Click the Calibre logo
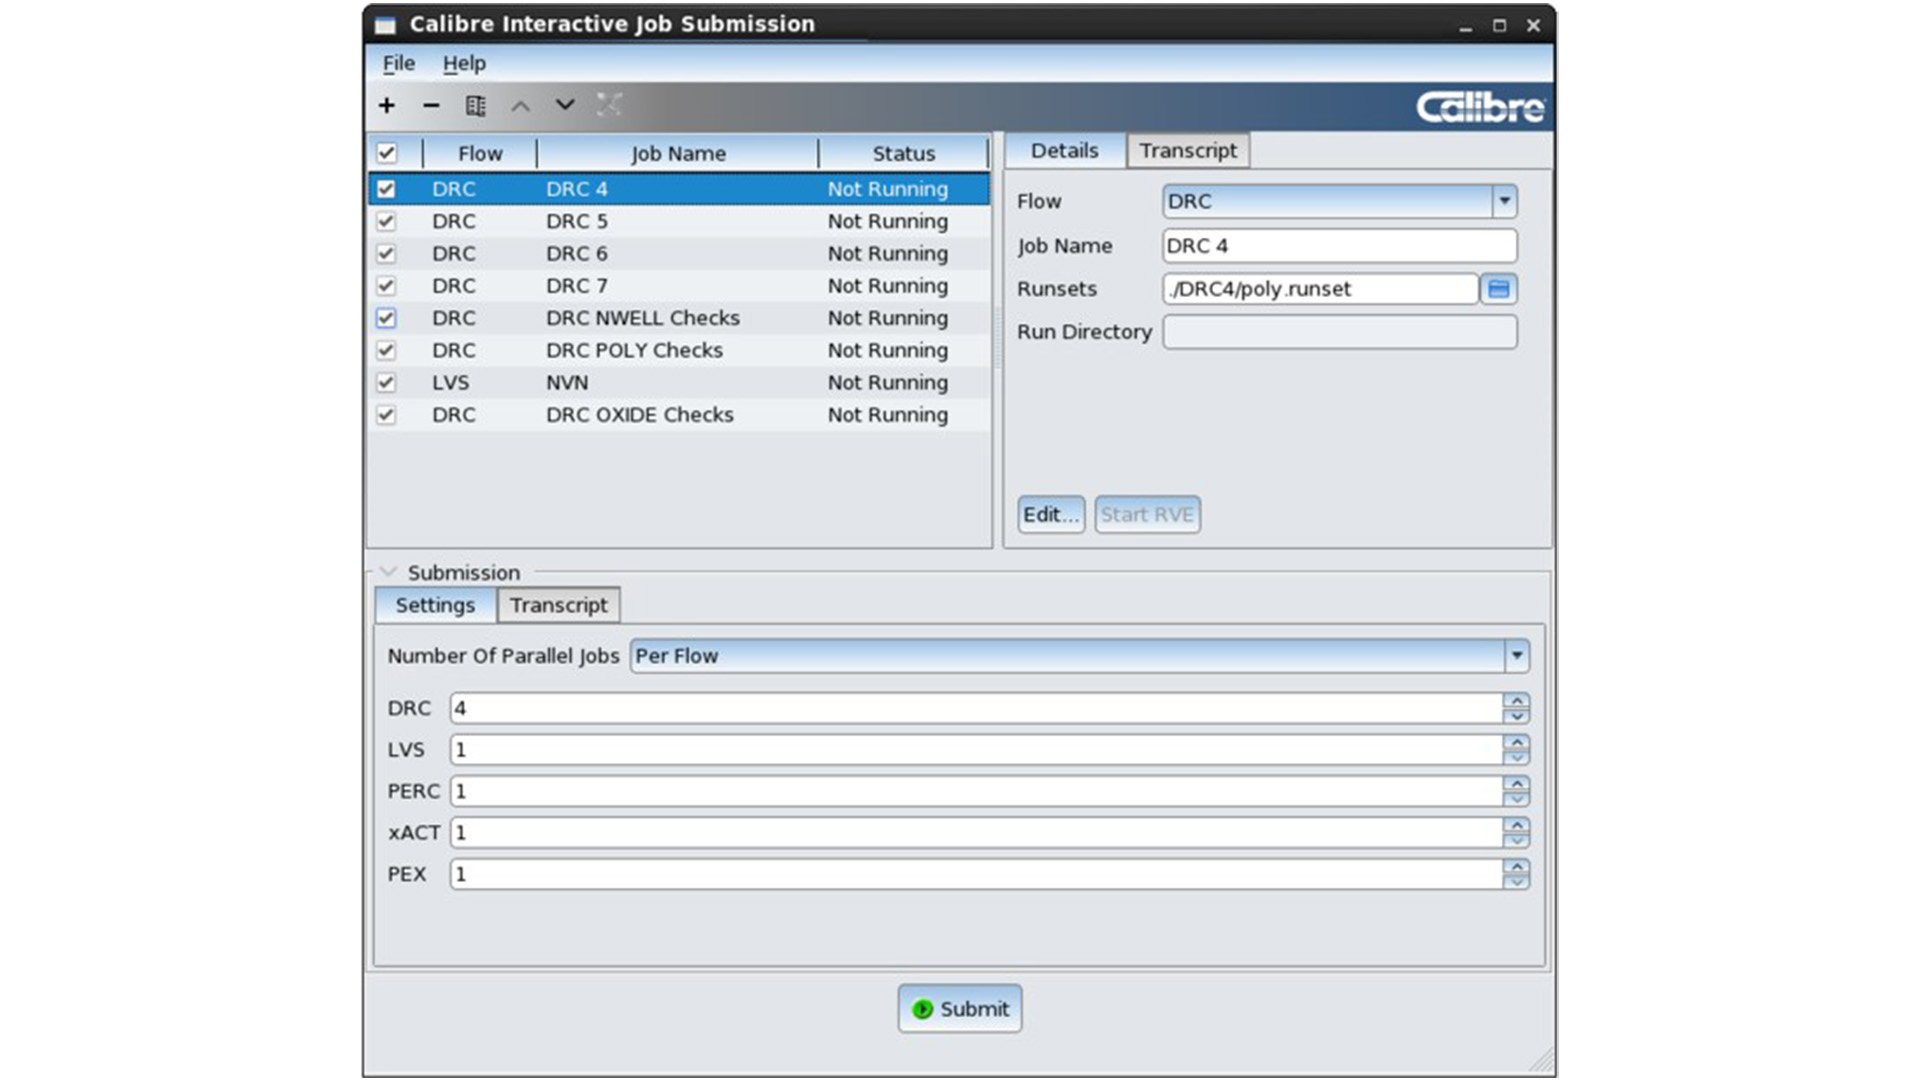This screenshot has height=1080, width=1920. (x=1479, y=107)
